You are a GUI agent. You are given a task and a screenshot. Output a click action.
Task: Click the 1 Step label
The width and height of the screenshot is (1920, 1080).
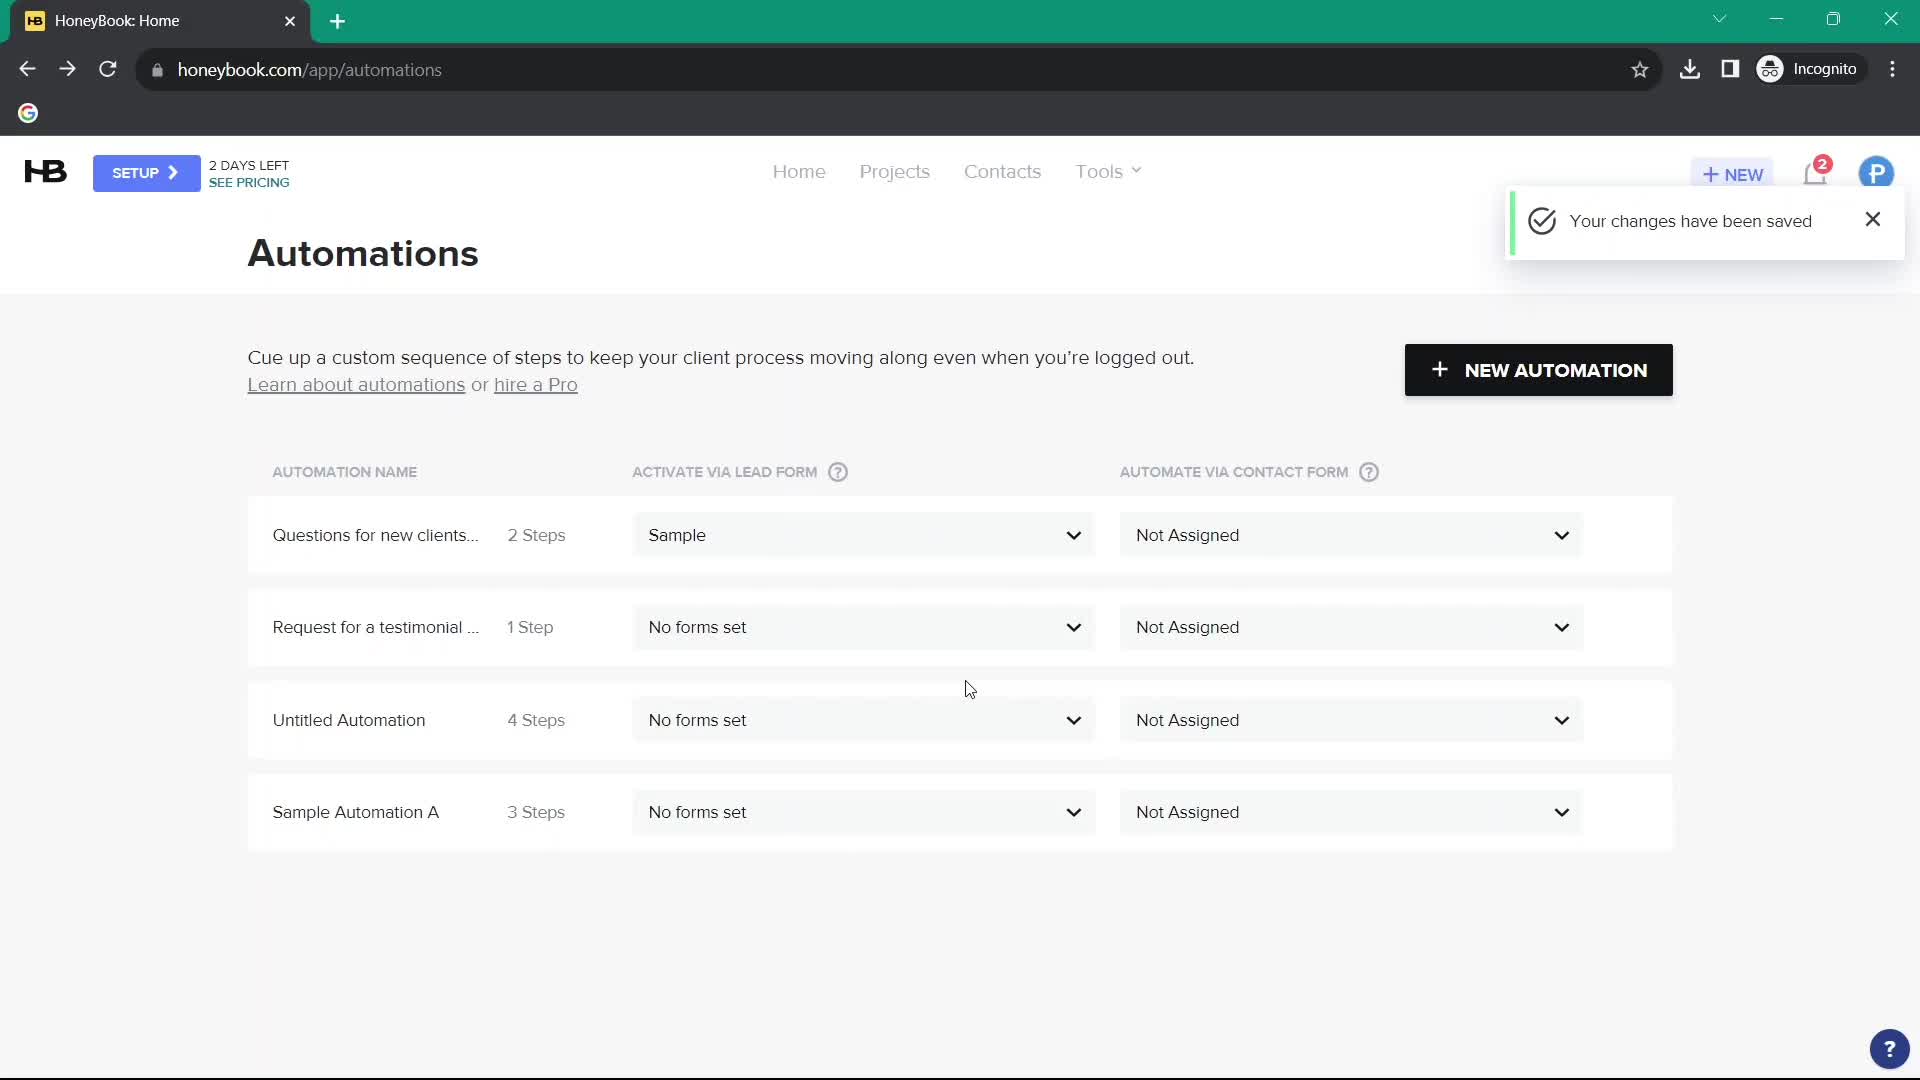click(x=530, y=627)
